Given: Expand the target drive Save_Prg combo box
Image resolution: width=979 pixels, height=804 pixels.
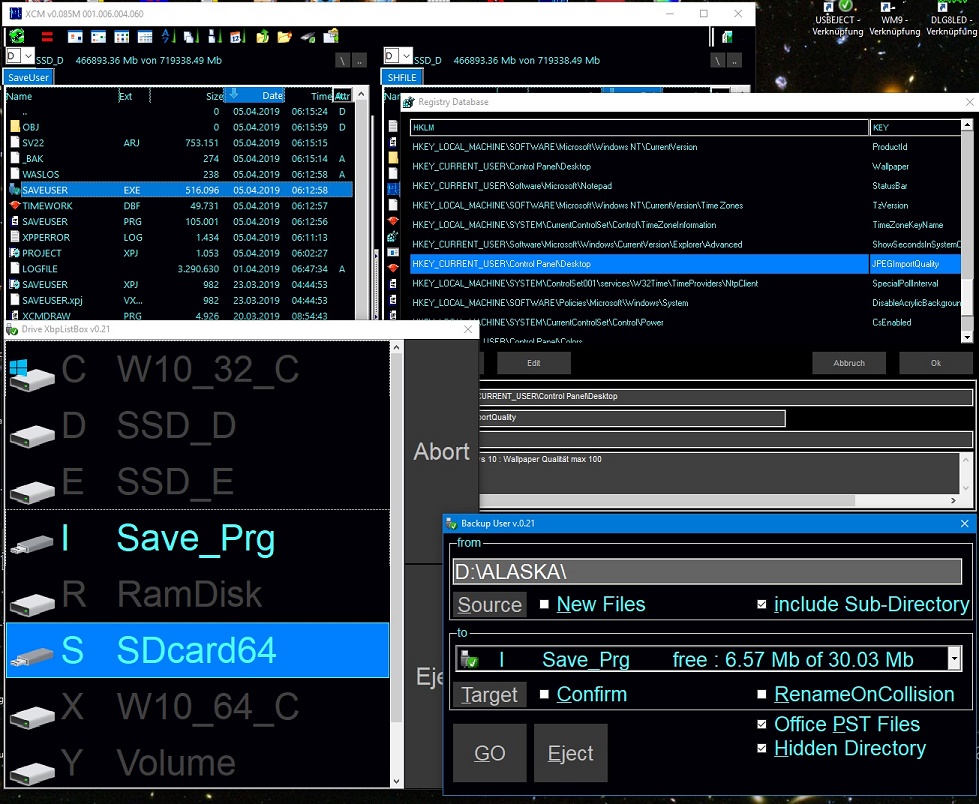Looking at the screenshot, I should tap(954, 658).
